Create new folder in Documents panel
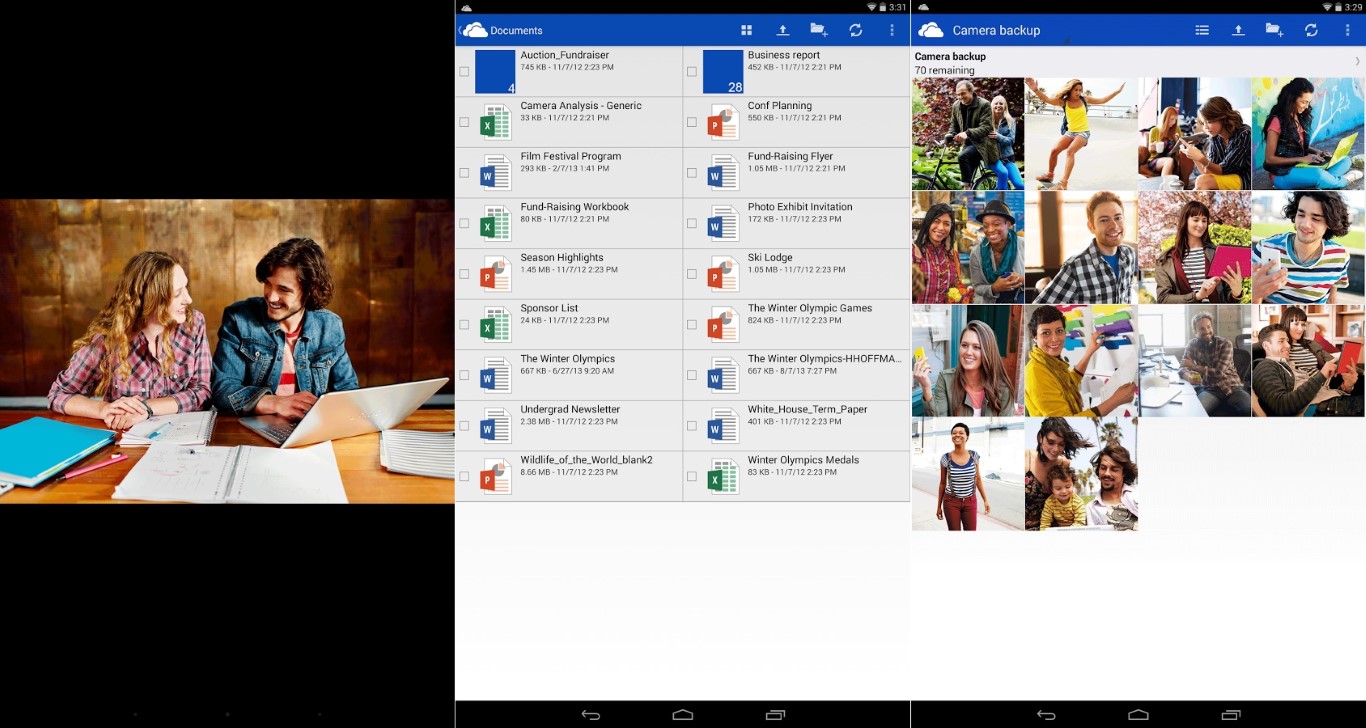 coord(819,31)
